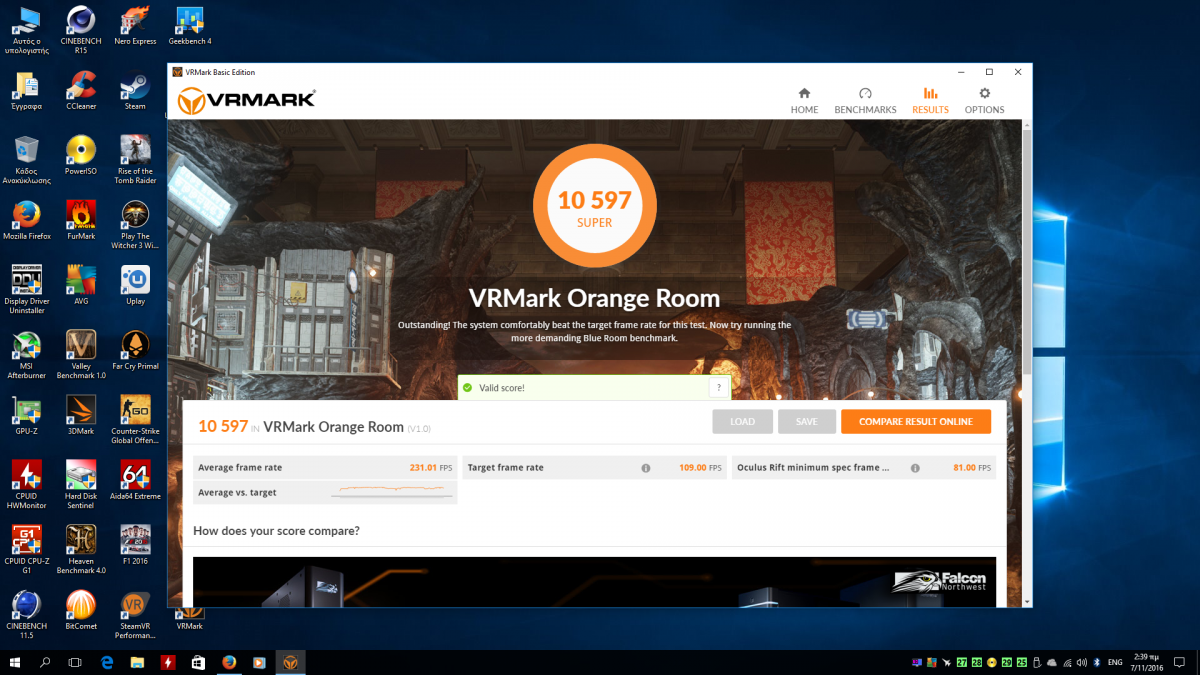Select the F1 2016 desktop icon
Screen dimensions: 1200x675
[135, 546]
